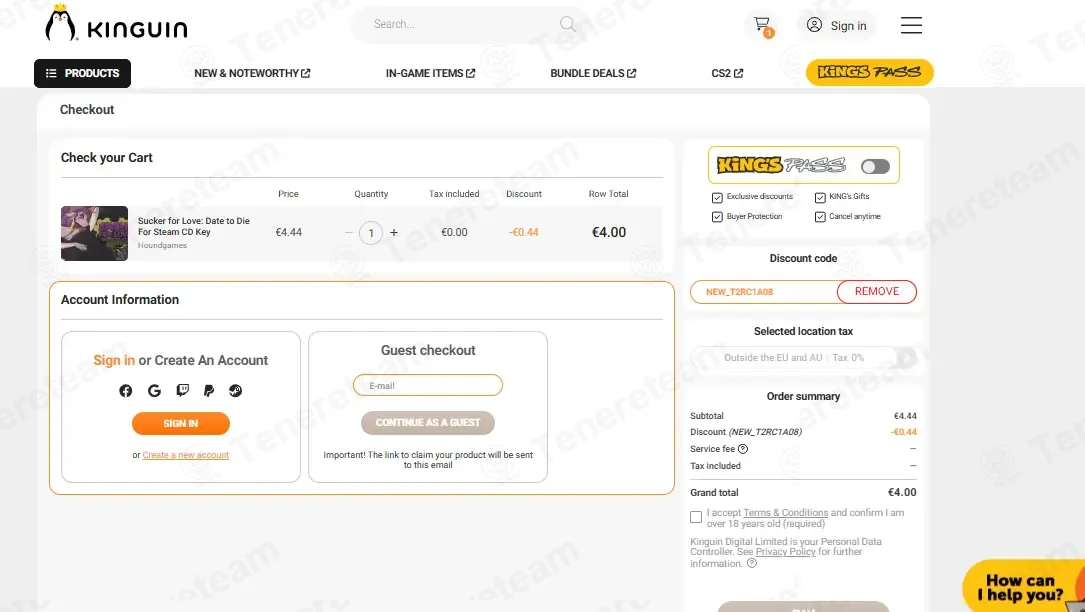Sign in with PayPal icon
1085x612 pixels.
209,390
